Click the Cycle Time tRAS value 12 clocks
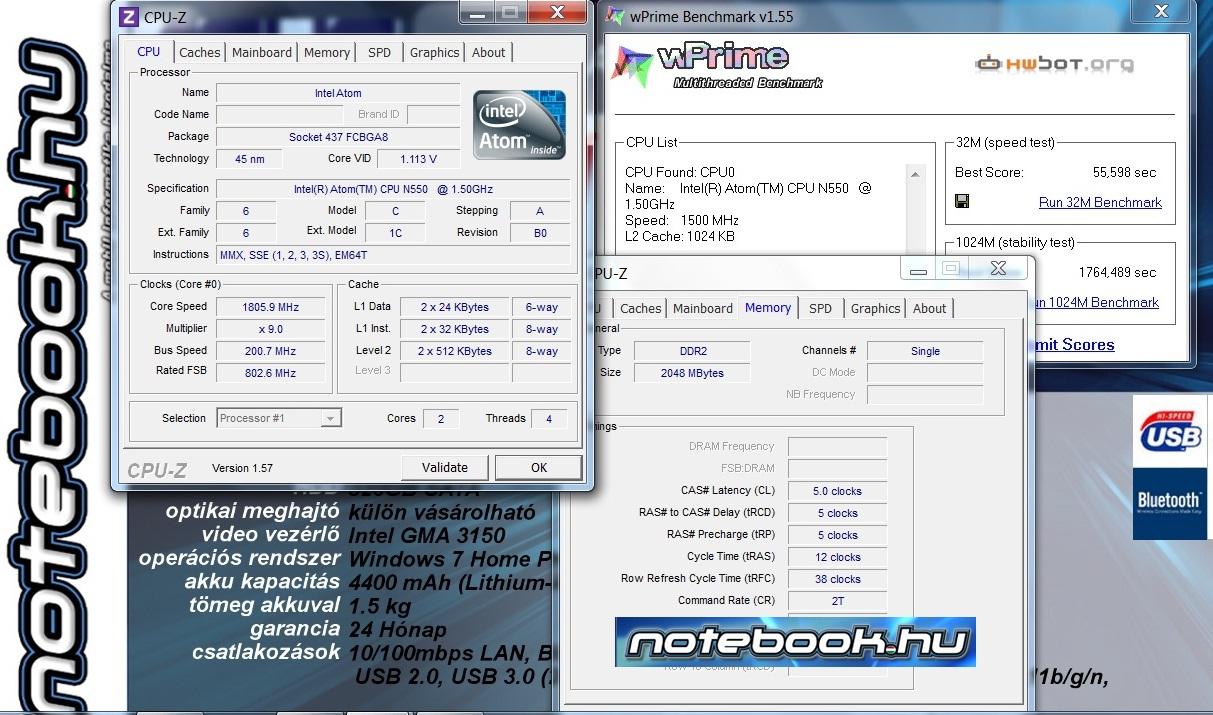The width and height of the screenshot is (1213, 715). pos(837,557)
